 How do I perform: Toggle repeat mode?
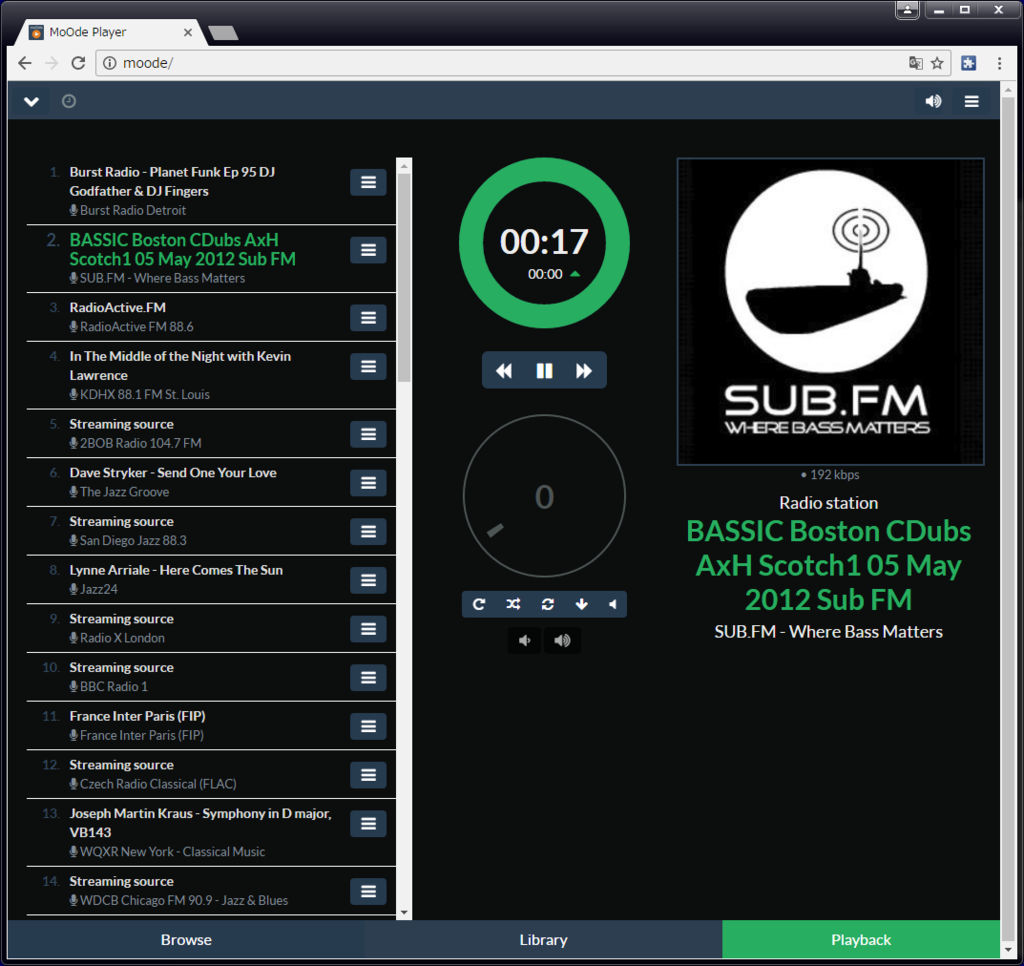tap(479, 604)
